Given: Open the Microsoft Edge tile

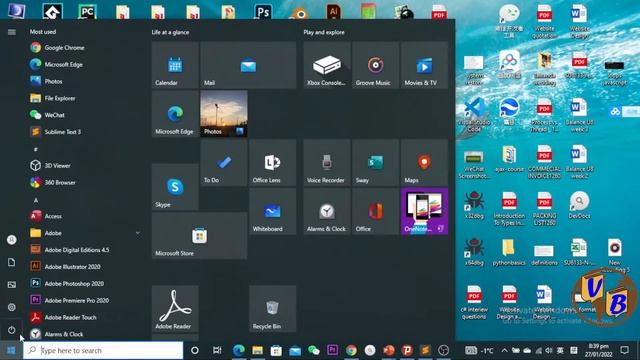Looking at the screenshot, I should (175, 114).
